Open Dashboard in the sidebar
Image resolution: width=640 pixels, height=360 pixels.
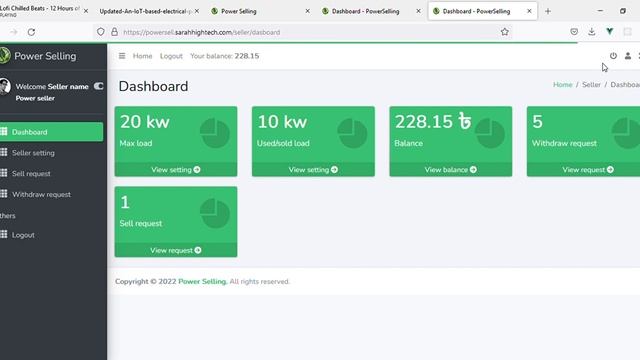tap(51, 132)
